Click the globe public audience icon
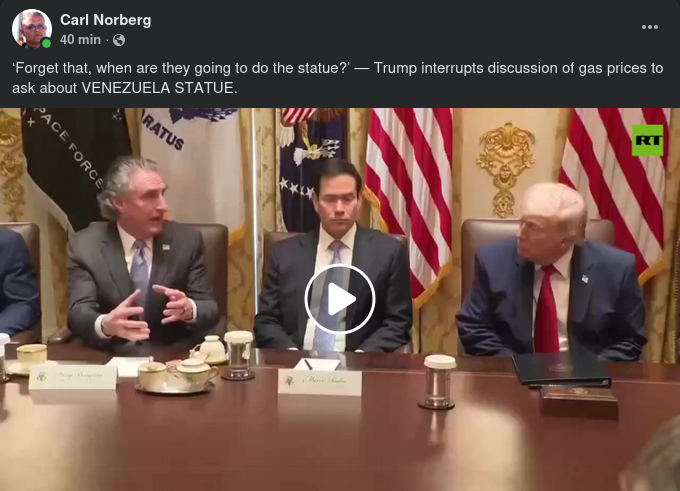 [x=119, y=40]
